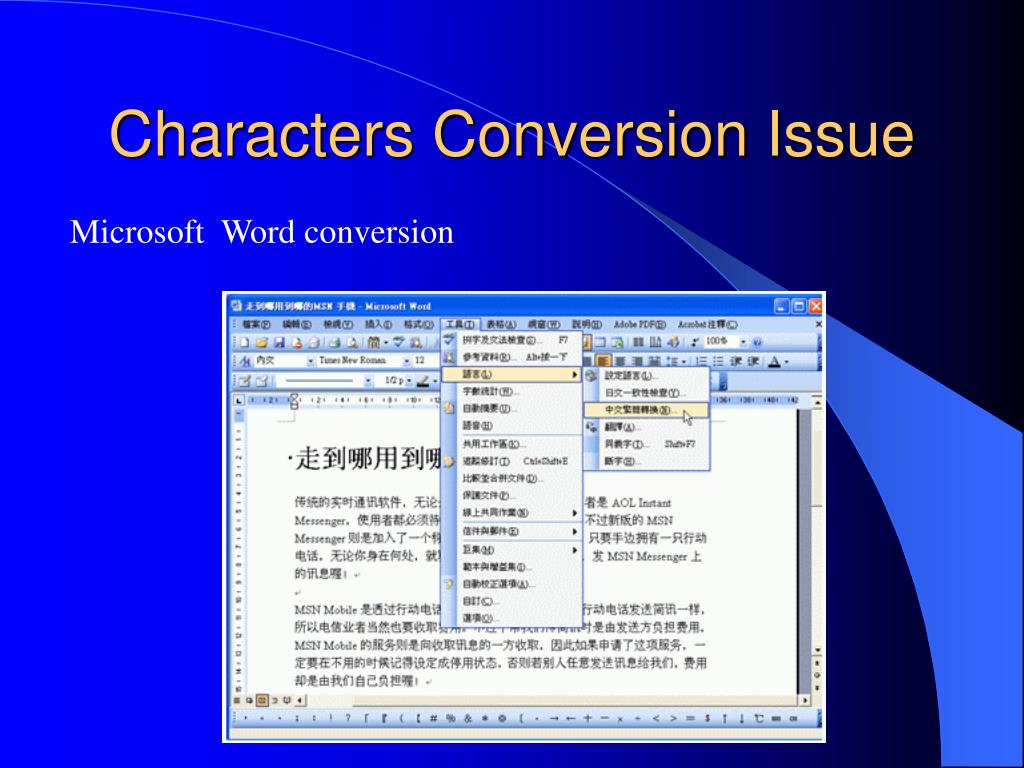
Task: Insert the greater-than > symbol
Action: [673, 718]
